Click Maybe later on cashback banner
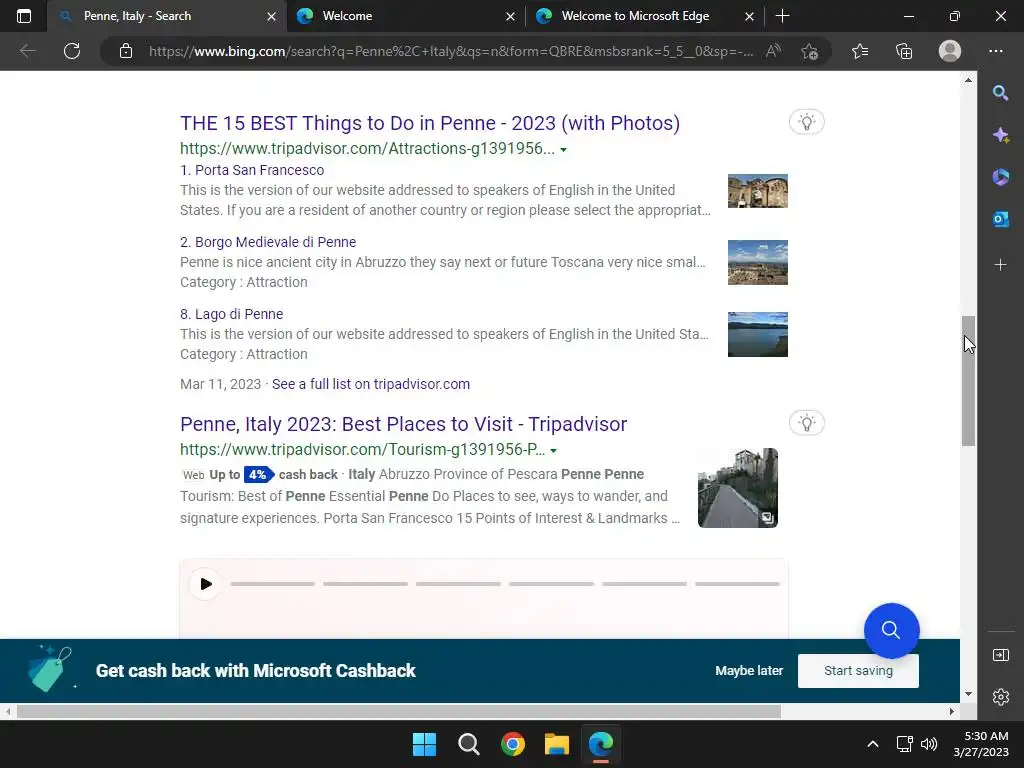 click(749, 671)
